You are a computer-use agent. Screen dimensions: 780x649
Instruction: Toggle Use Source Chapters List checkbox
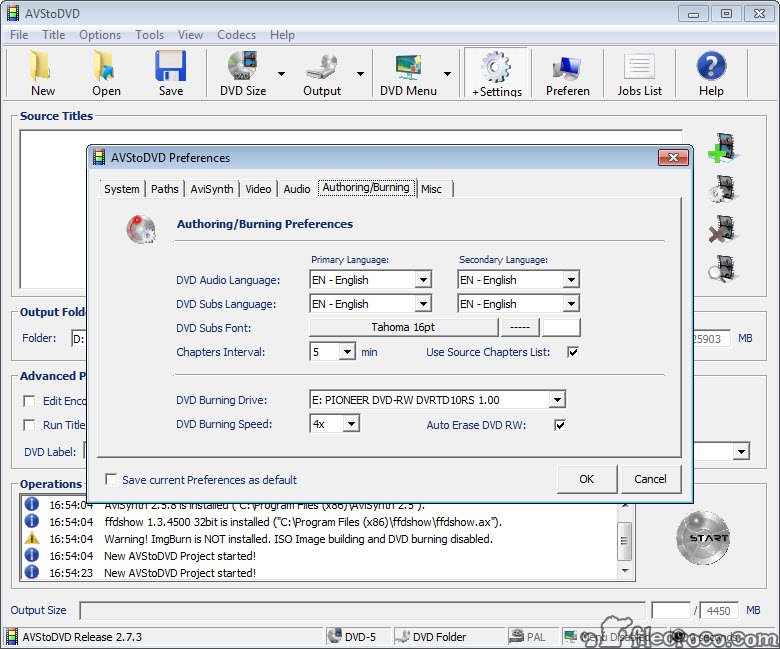click(573, 352)
